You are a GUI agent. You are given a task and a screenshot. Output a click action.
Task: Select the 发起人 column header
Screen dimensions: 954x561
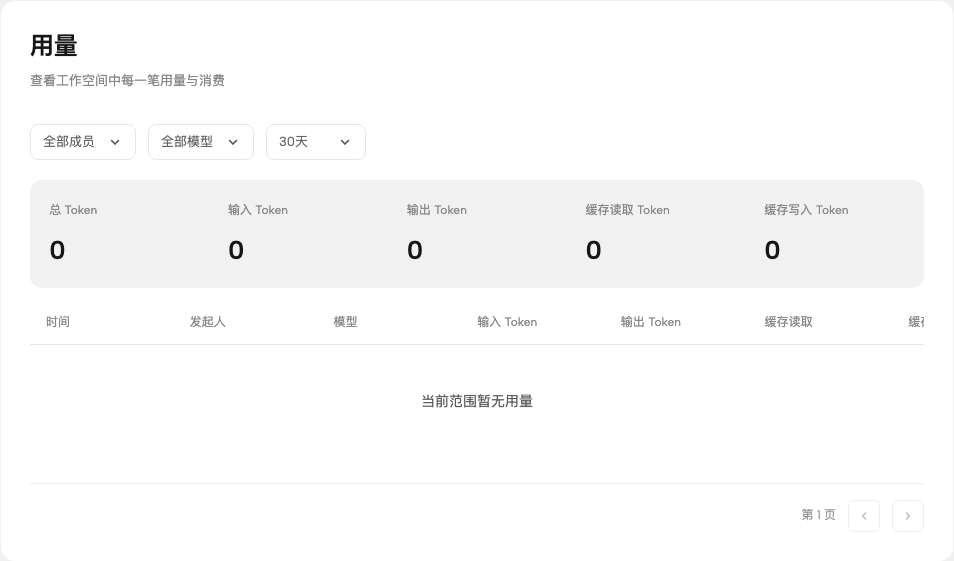207,322
